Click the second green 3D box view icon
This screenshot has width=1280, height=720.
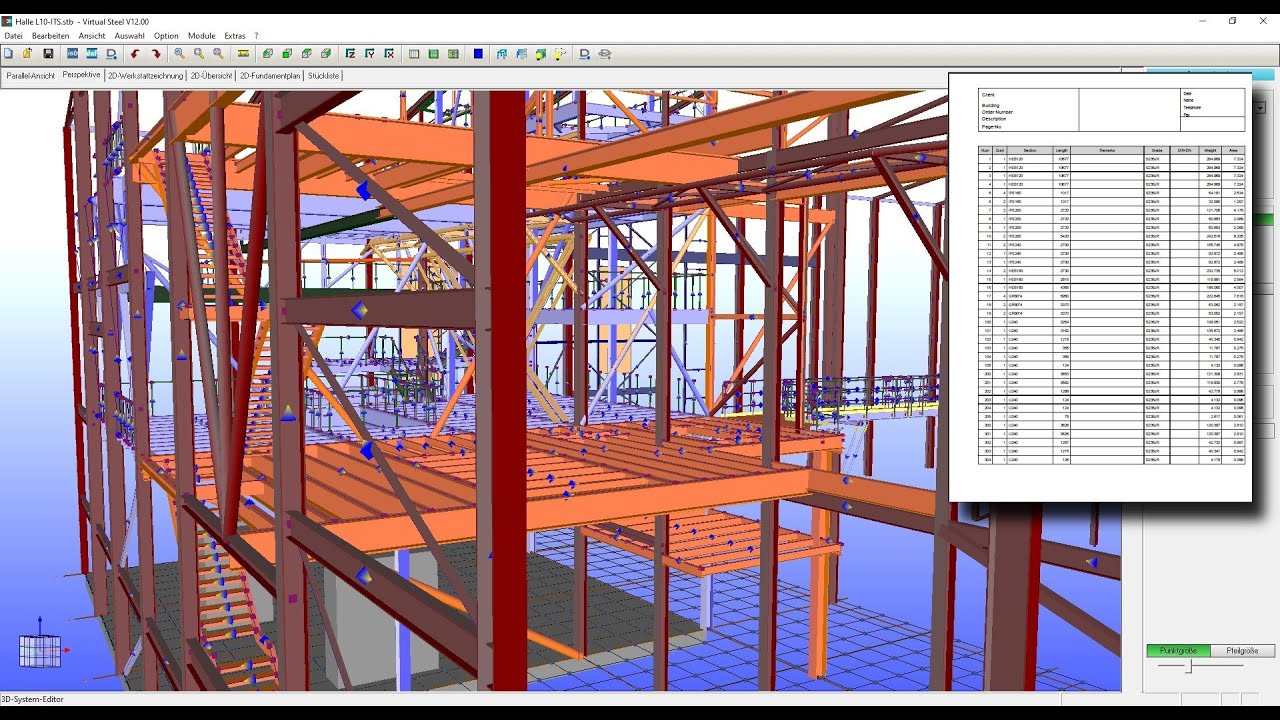[x=287, y=53]
